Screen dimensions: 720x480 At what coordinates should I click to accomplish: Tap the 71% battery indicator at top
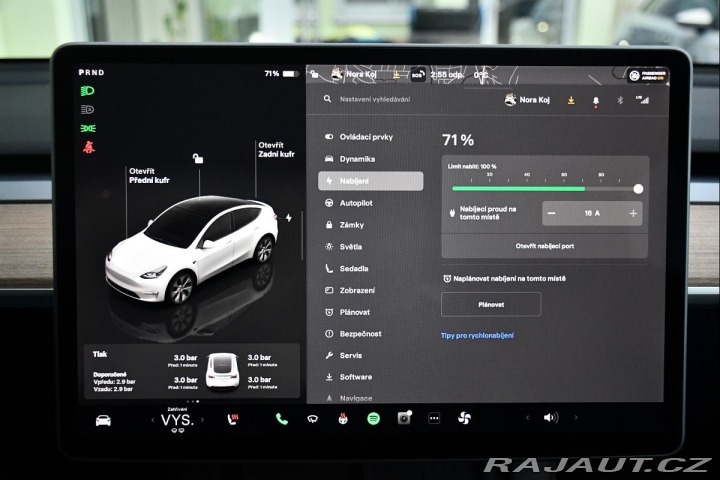(281, 73)
